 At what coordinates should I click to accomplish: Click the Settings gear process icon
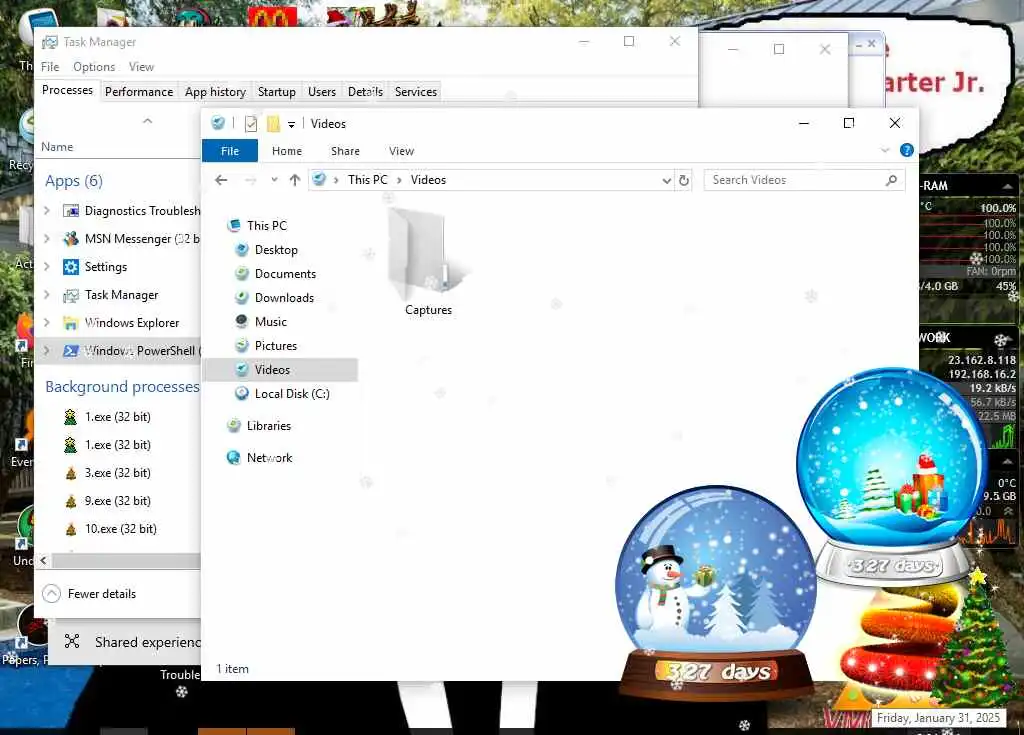click(71, 267)
